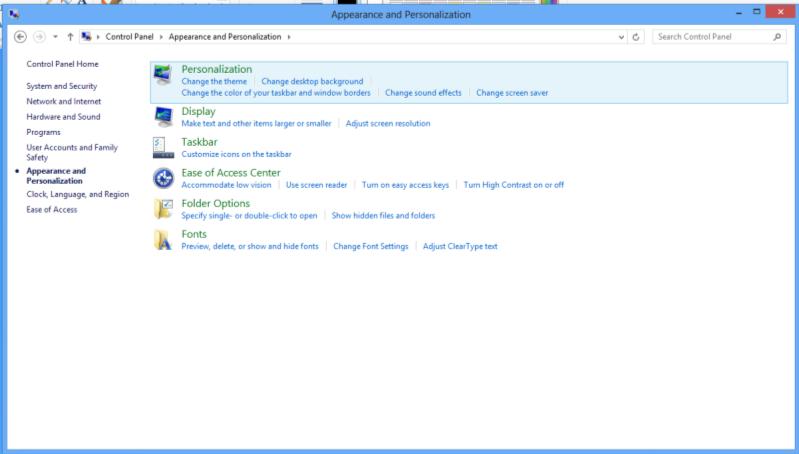Click the search magnifier icon
This screenshot has height=454, width=799.
tap(777, 37)
